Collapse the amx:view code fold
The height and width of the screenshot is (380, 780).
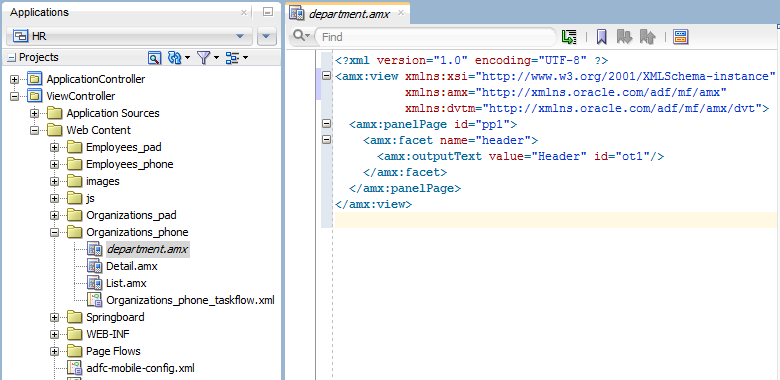pyautogui.click(x=326, y=76)
